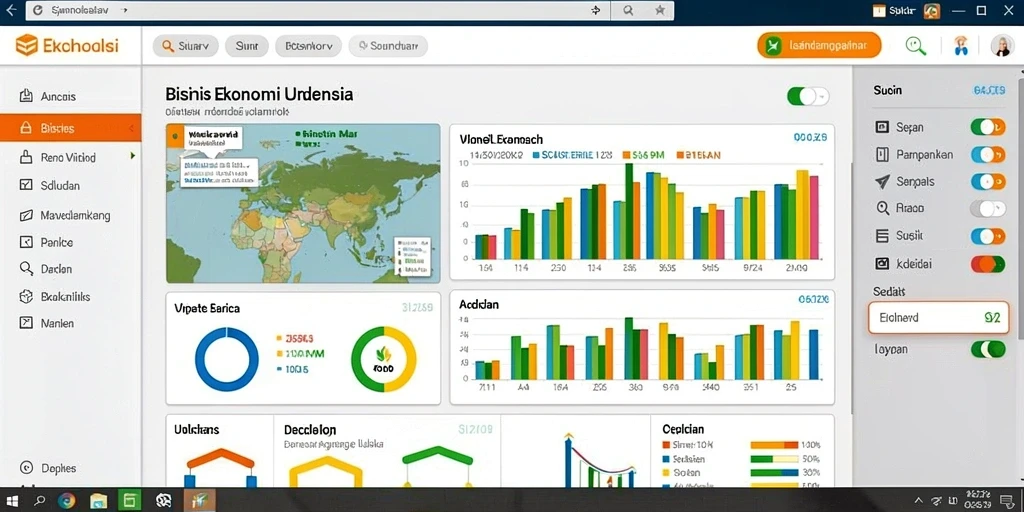Click the green magnifier search icon
Image resolution: width=1024 pixels, height=512 pixels.
916,46
